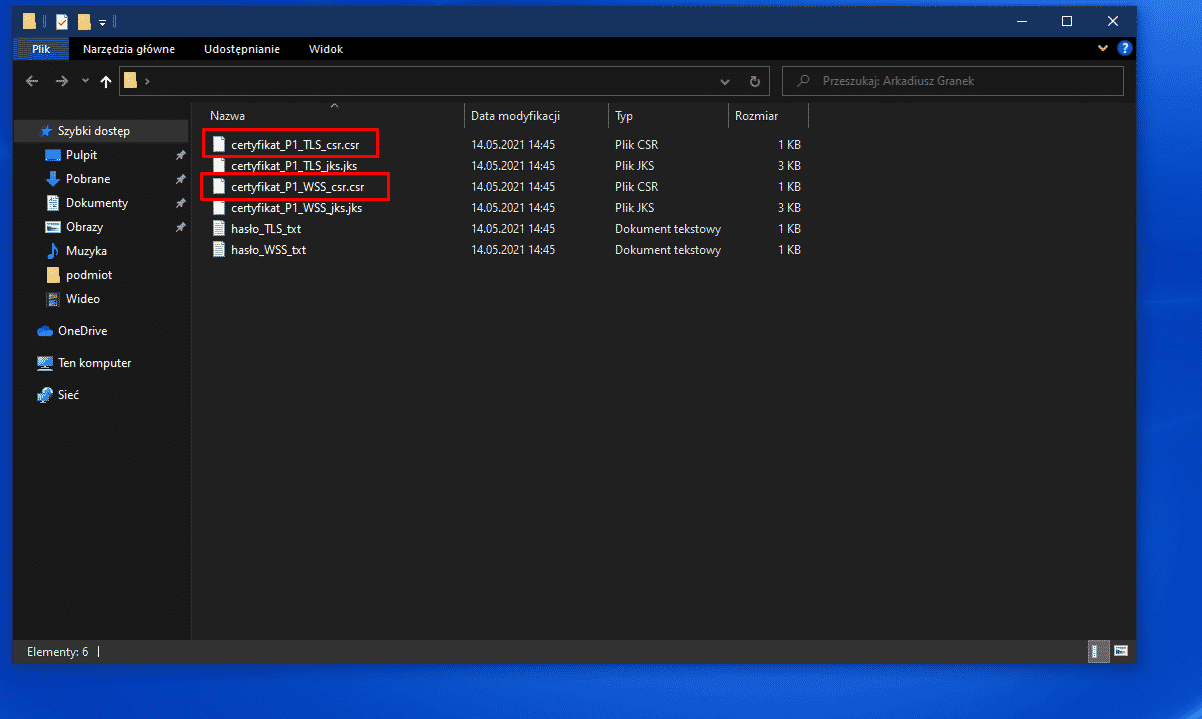Switch to large icons view in status bar
Viewport: 1202px width, 719px height.
(x=1120, y=651)
